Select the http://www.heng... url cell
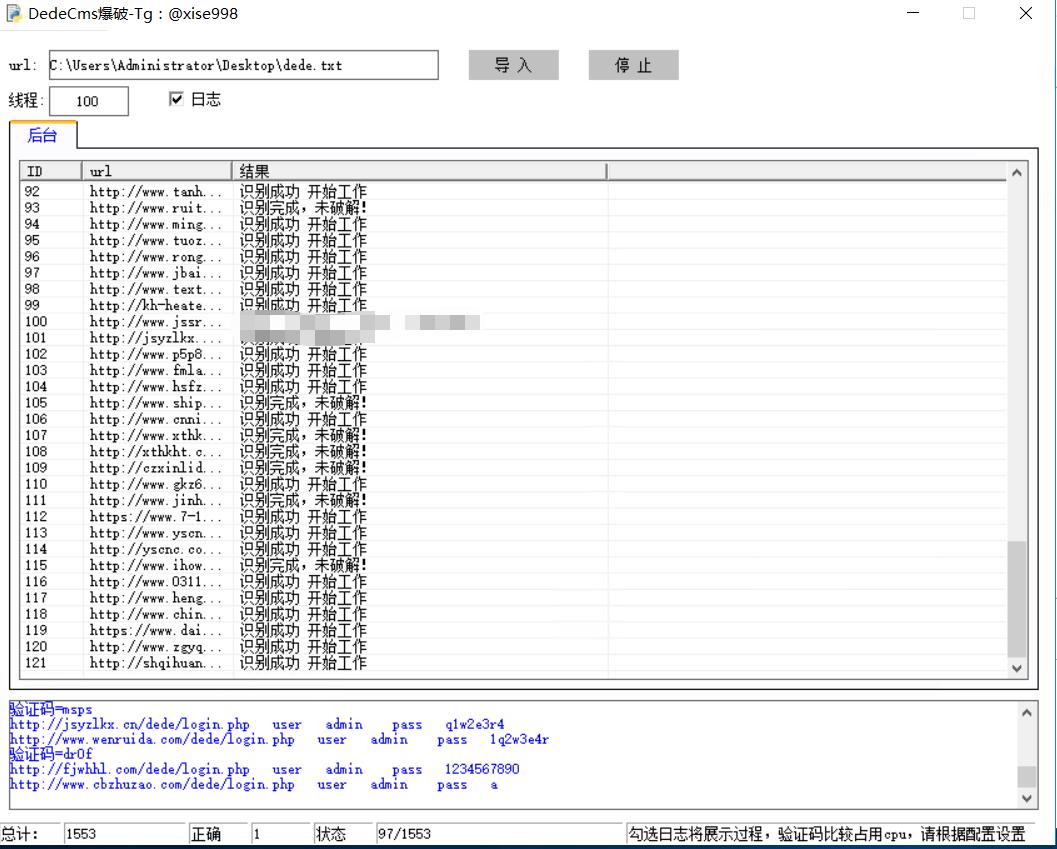This screenshot has width=1057, height=849. pos(156,597)
